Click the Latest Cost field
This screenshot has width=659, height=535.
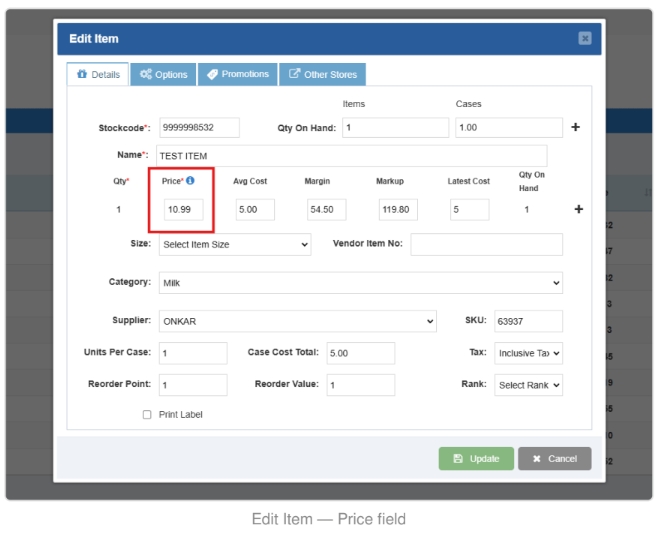469,209
